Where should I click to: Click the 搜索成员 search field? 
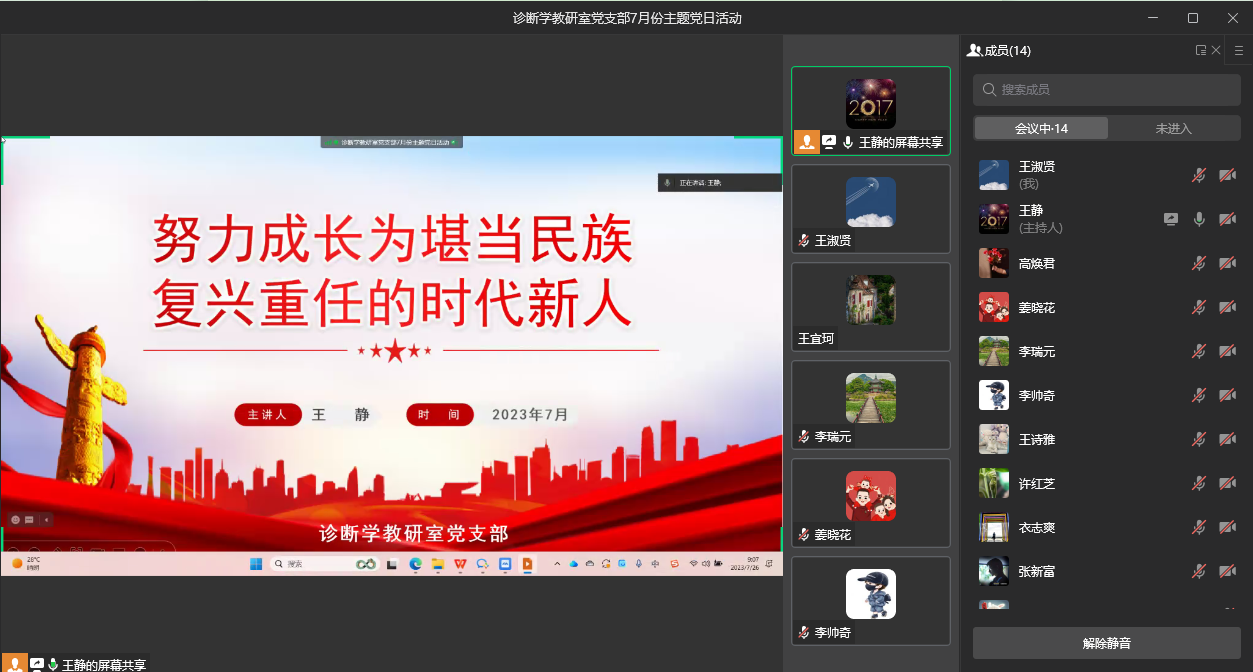(x=1107, y=90)
